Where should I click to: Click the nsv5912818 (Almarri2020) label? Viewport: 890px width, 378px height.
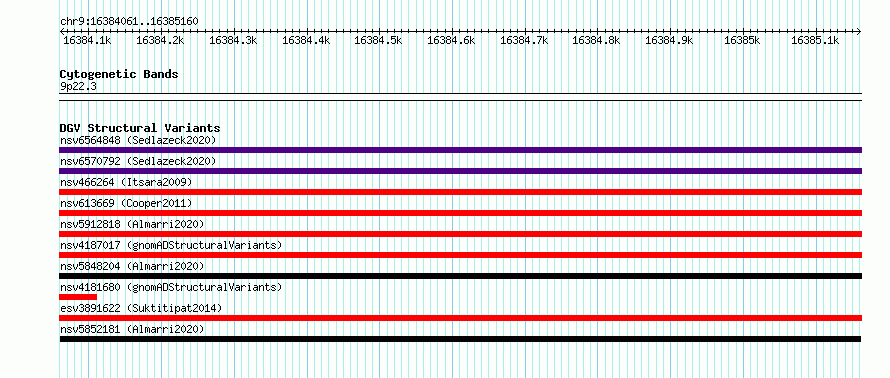132,224
